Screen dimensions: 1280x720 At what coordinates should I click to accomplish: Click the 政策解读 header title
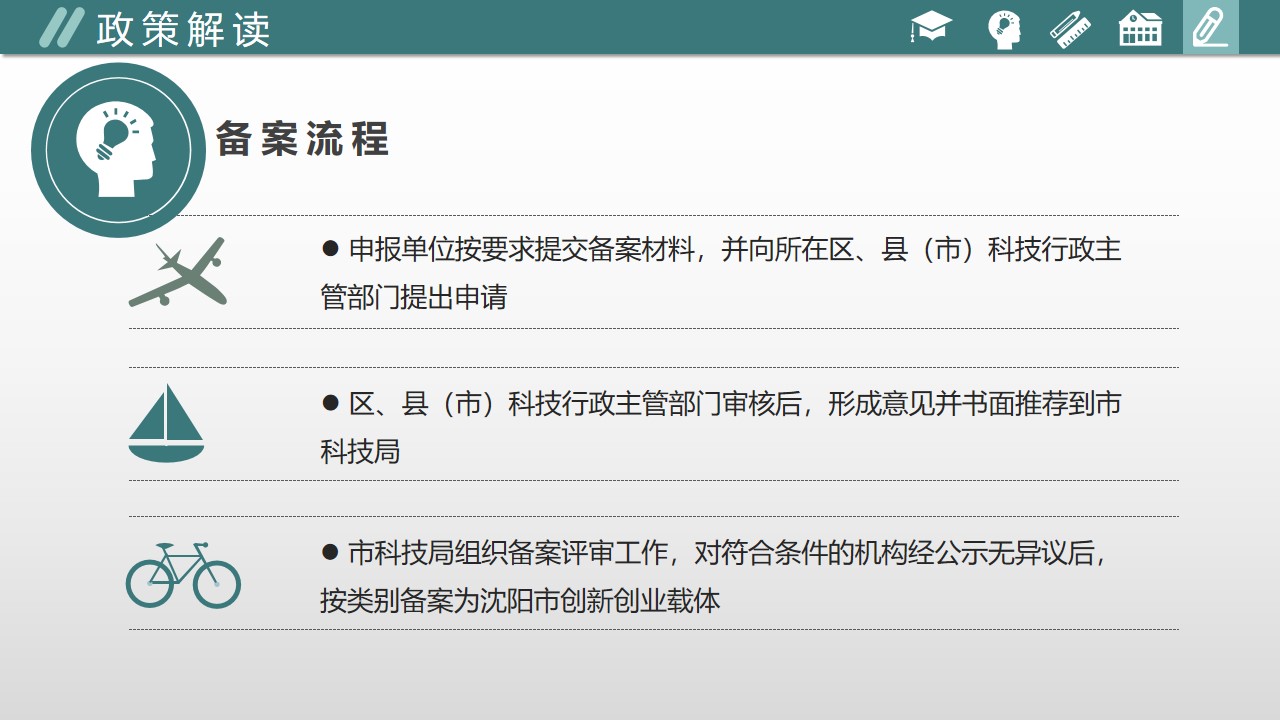pyautogui.click(x=183, y=29)
